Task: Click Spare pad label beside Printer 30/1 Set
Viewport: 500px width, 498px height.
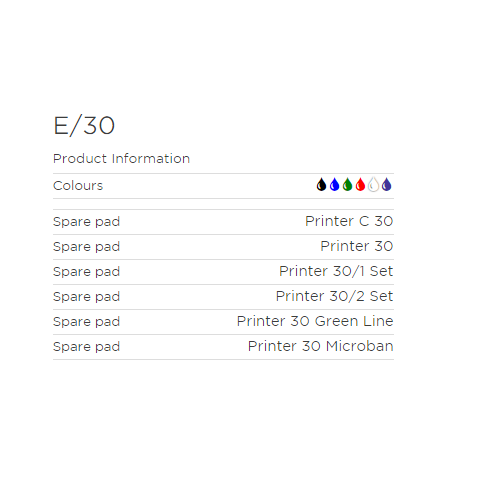Action: pyautogui.click(x=86, y=272)
